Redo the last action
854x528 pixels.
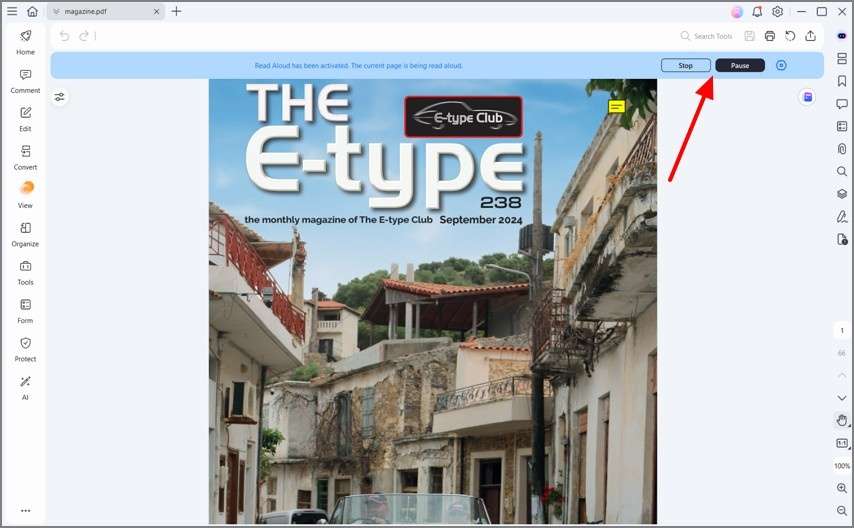(83, 36)
